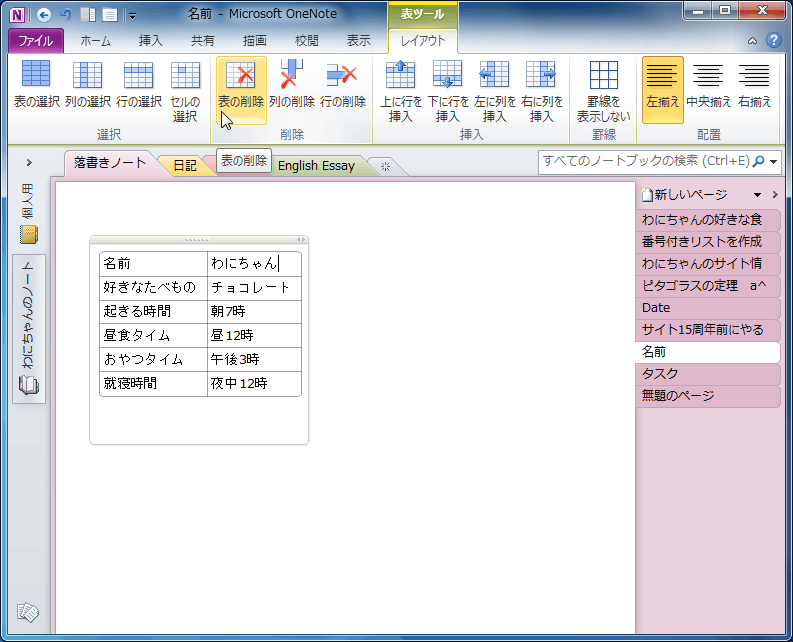Screen dimensions: 793x642
Task: Click the Delete Table (表の削除) button
Action: coord(241,90)
